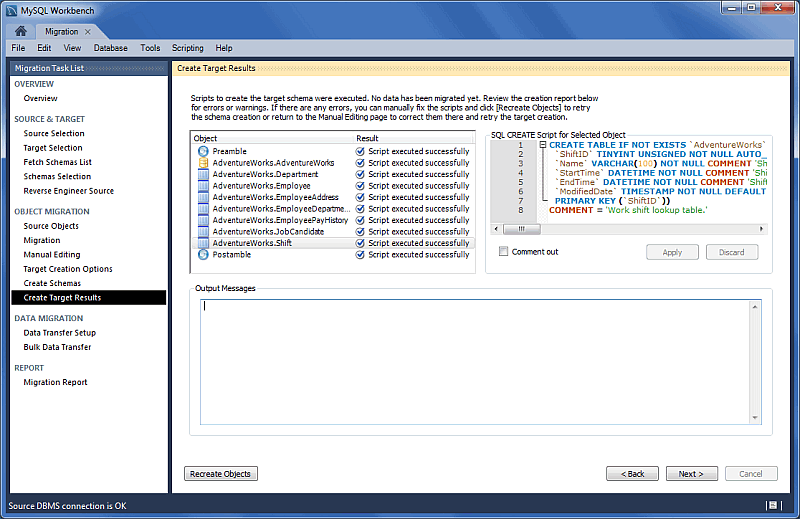
Task: Click the Next button
Action: [691, 474]
